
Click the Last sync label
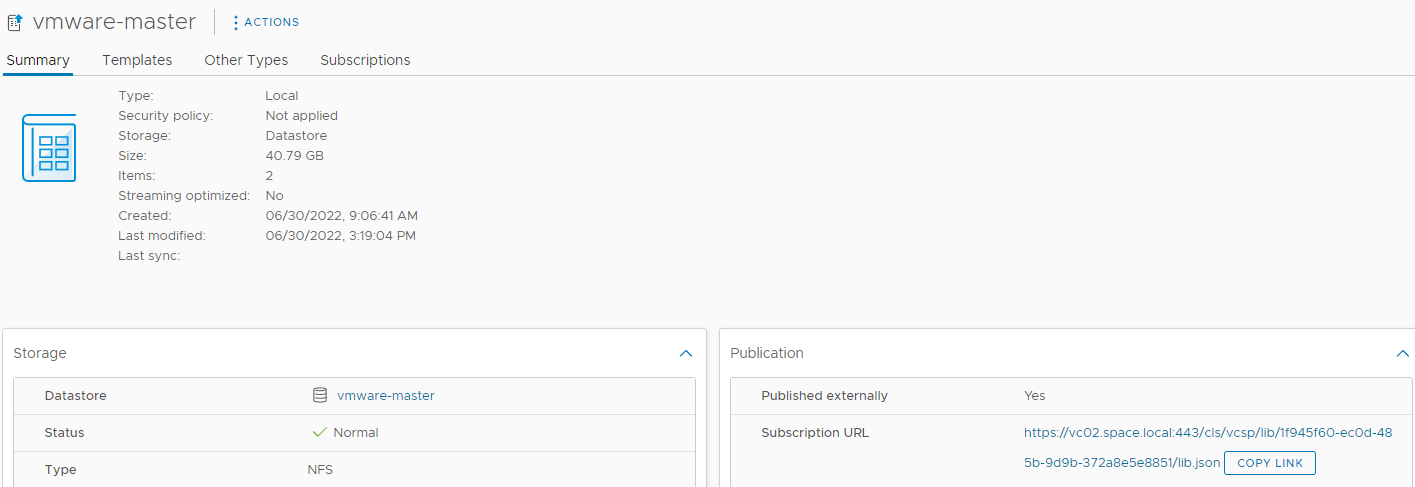(149, 256)
